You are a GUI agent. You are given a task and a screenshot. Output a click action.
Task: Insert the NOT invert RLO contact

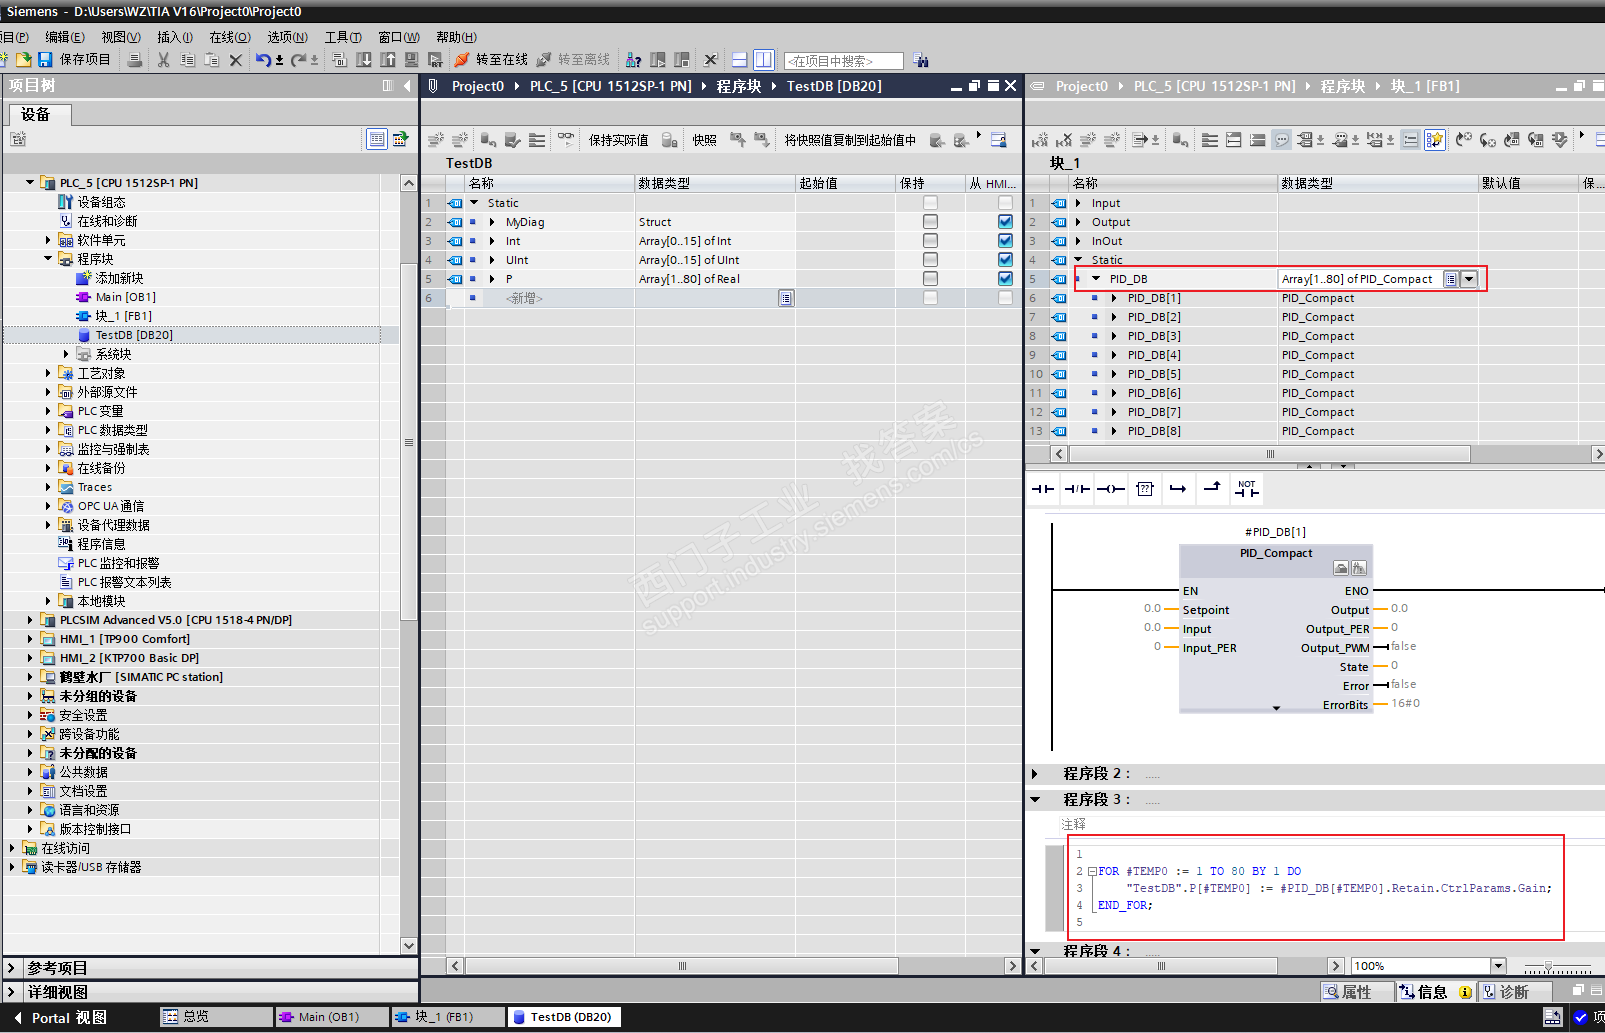pos(1247,489)
